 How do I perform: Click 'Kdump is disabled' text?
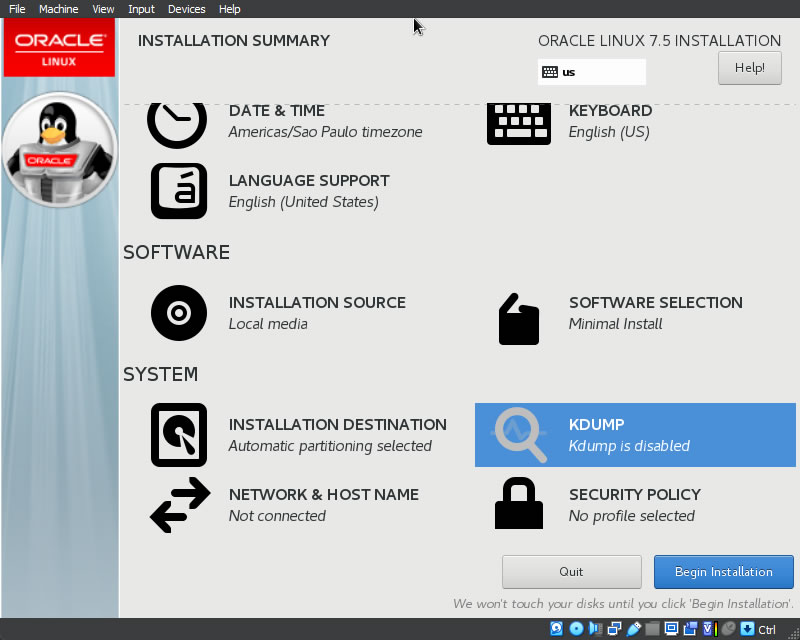tap(629, 446)
